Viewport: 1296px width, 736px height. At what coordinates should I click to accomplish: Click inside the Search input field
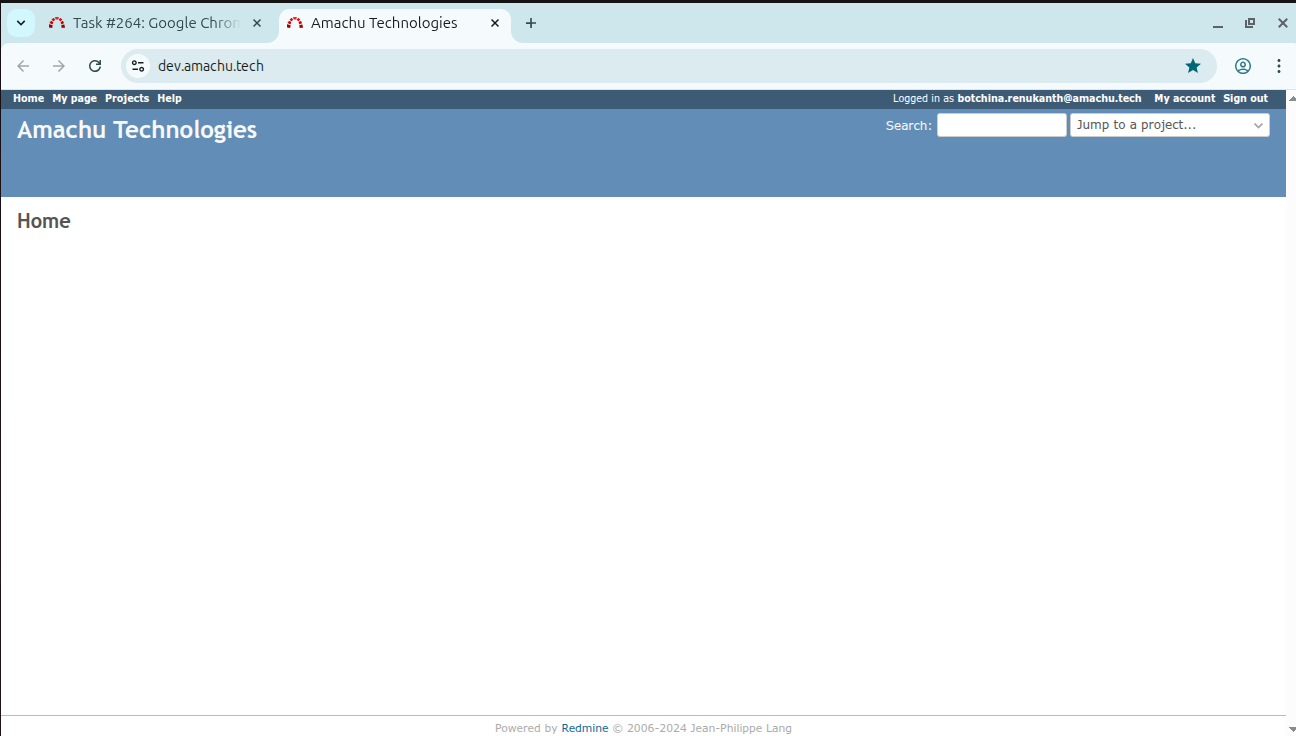(x=1001, y=125)
